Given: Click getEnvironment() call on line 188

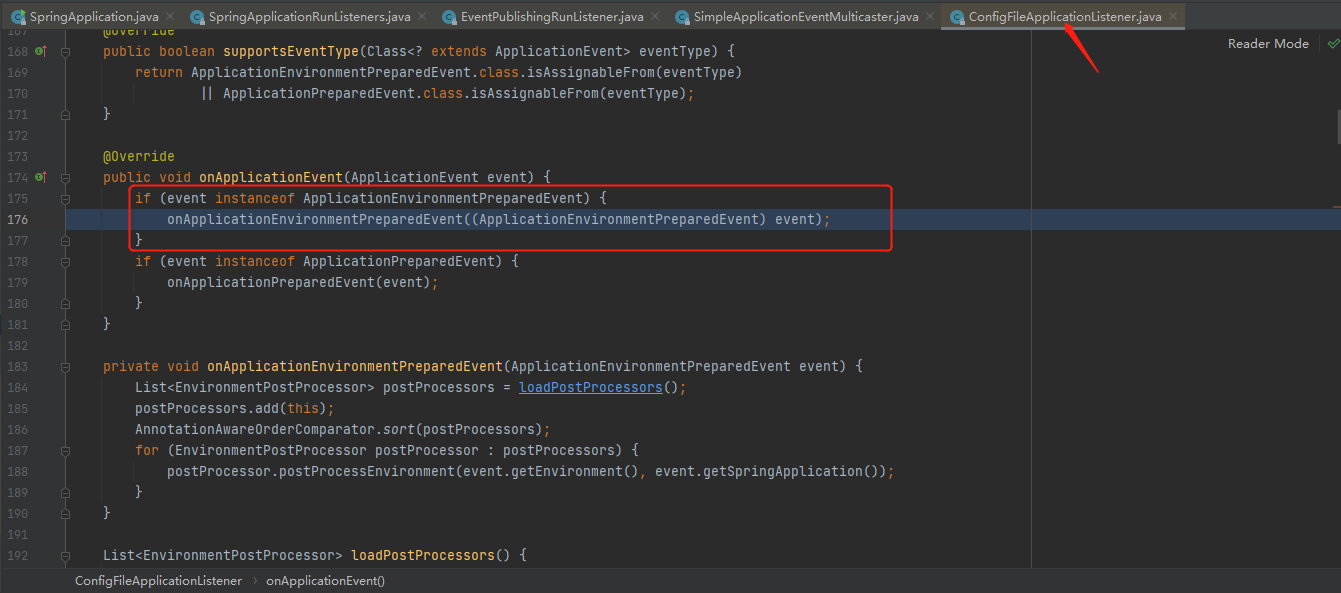Looking at the screenshot, I should tap(575, 471).
